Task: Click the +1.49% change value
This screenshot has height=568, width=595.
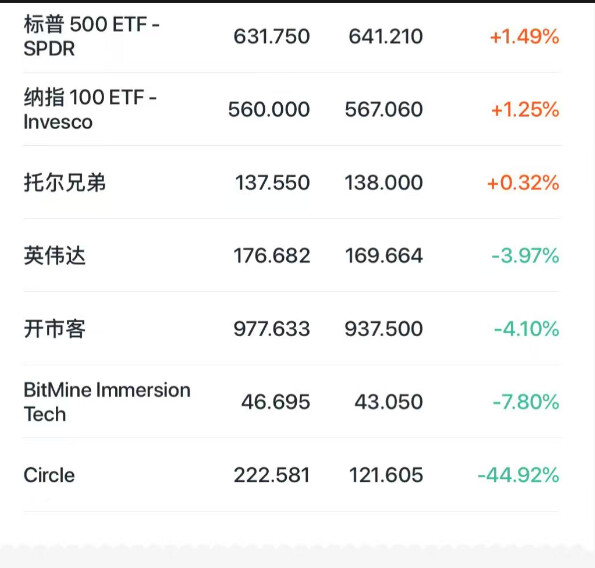Action: coord(524,37)
